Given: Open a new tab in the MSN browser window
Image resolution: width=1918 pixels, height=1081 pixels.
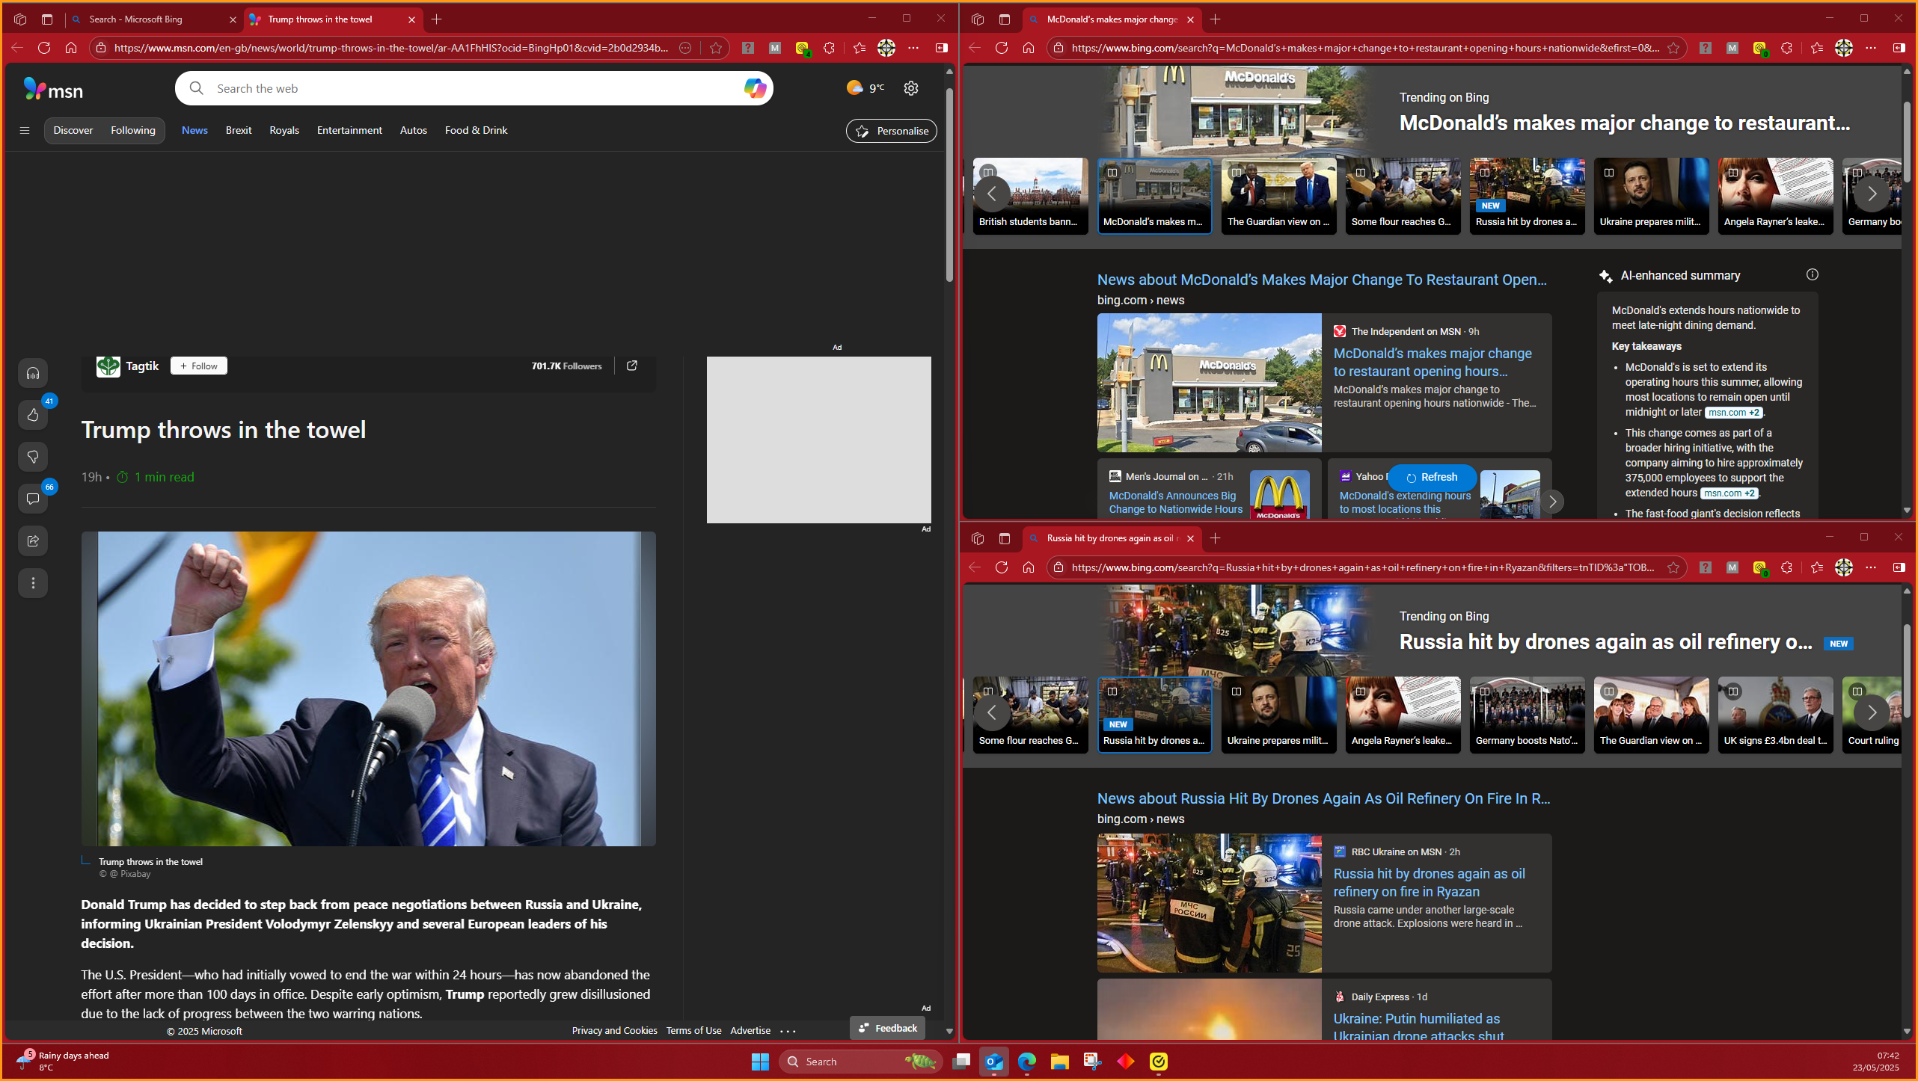Looking at the screenshot, I should pos(437,19).
